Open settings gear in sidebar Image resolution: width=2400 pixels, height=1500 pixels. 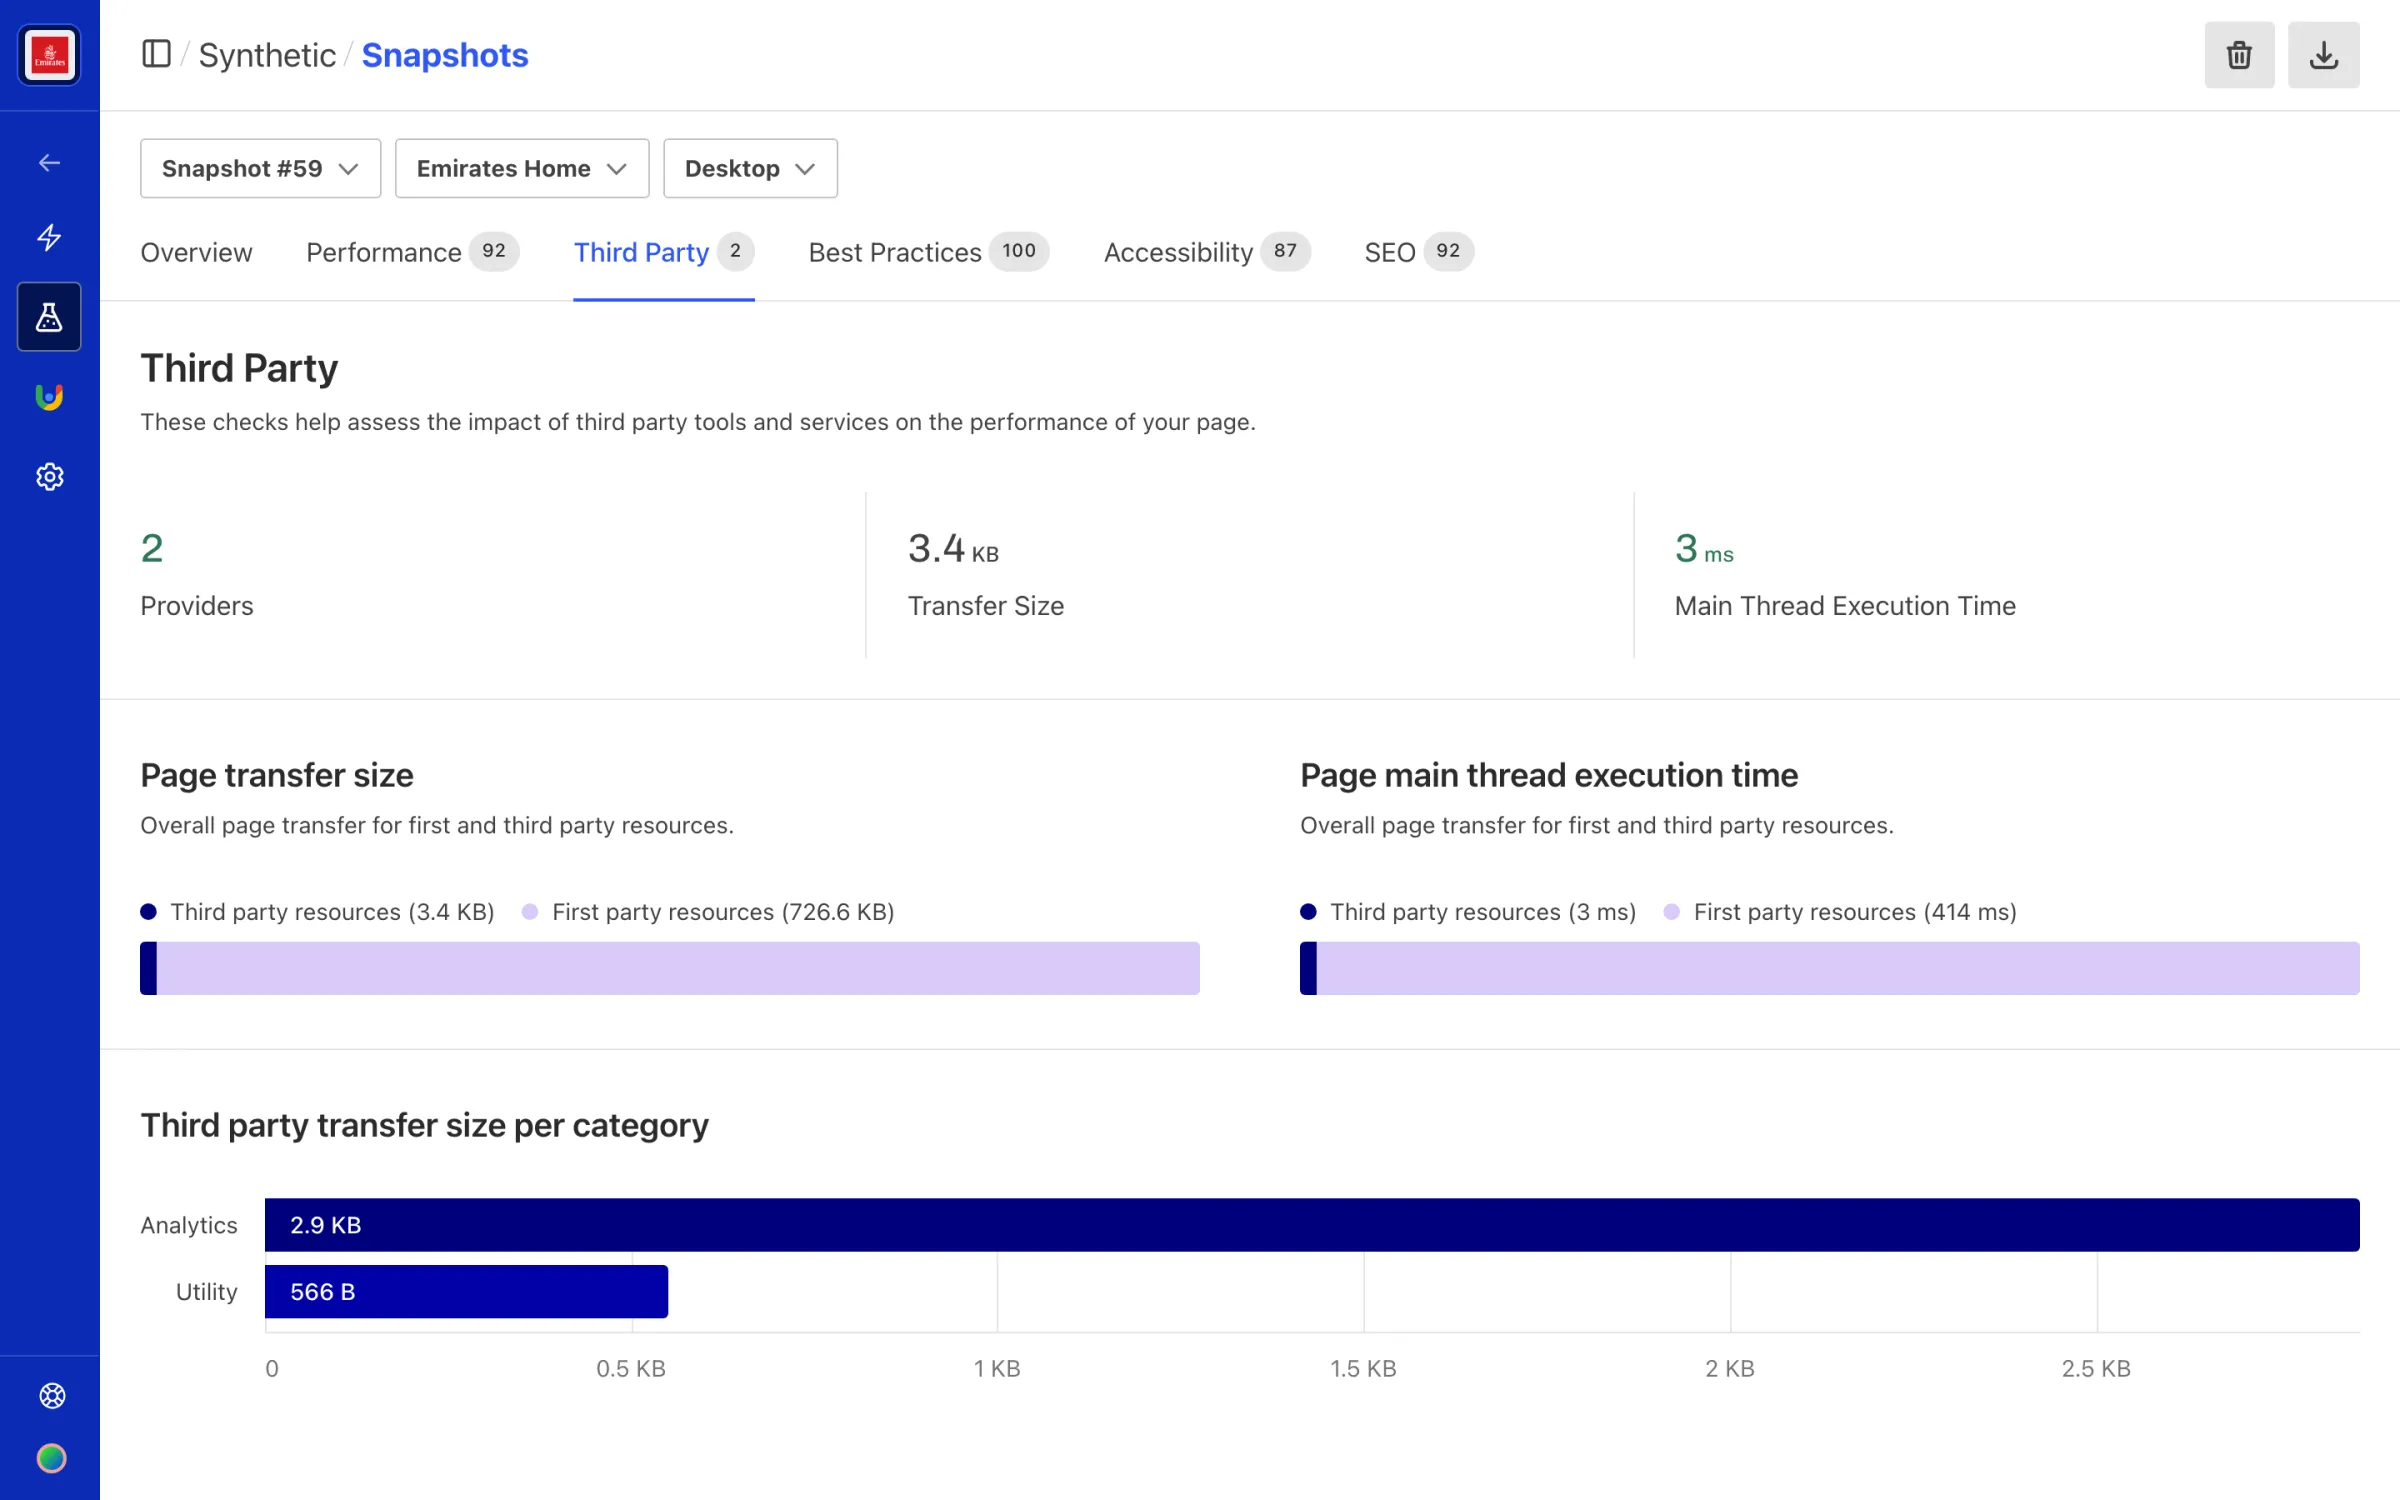pos(49,477)
